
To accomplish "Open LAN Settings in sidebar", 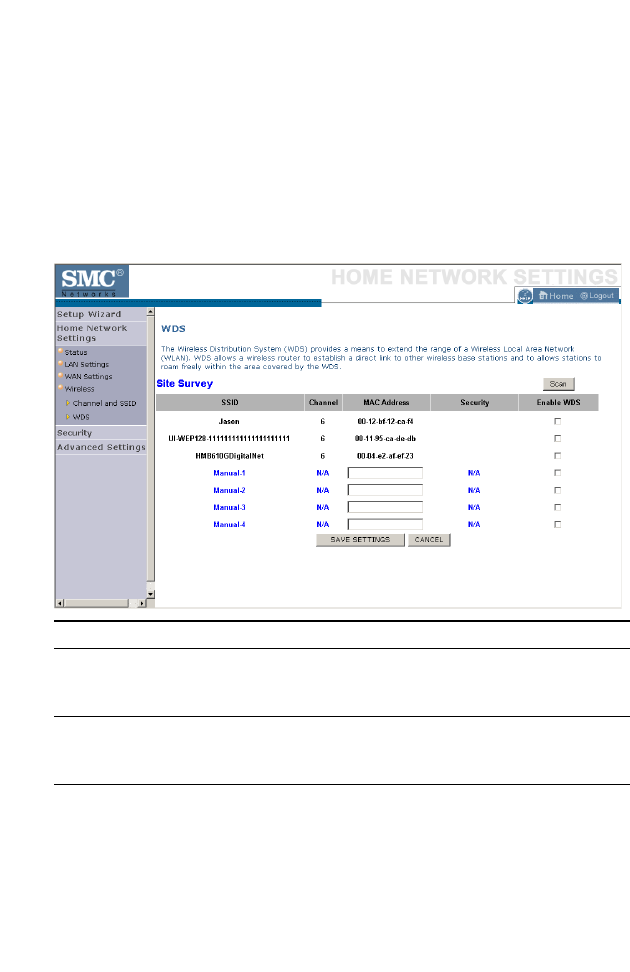I will [86, 364].
